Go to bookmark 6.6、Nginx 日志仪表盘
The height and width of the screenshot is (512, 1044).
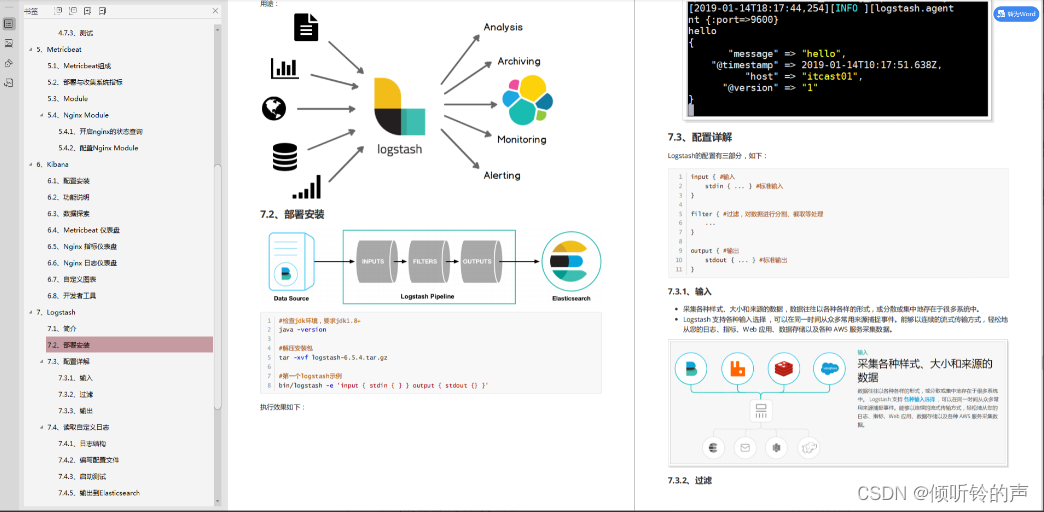pyautogui.click(x=82, y=263)
